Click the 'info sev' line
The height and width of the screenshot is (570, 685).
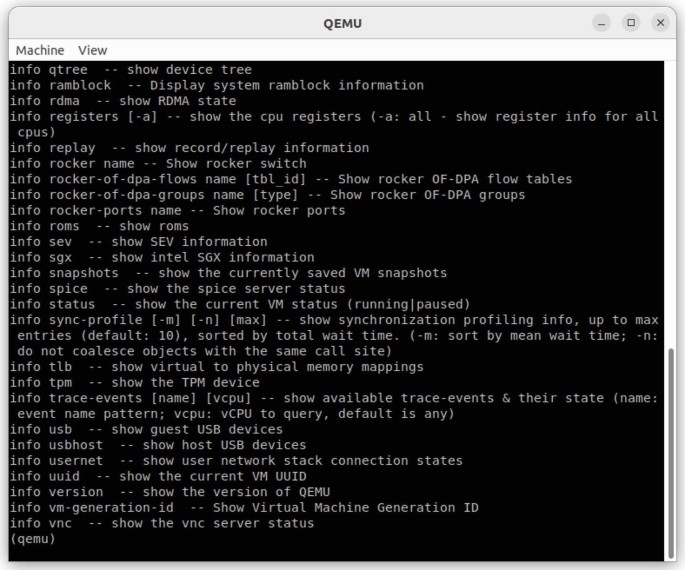138,242
